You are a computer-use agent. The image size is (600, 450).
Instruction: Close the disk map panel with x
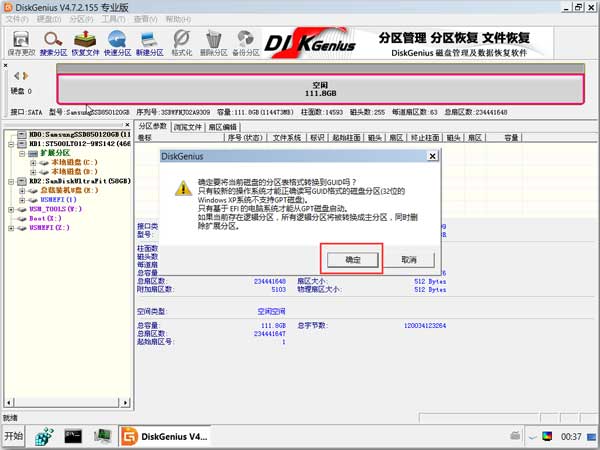tap(5, 65)
